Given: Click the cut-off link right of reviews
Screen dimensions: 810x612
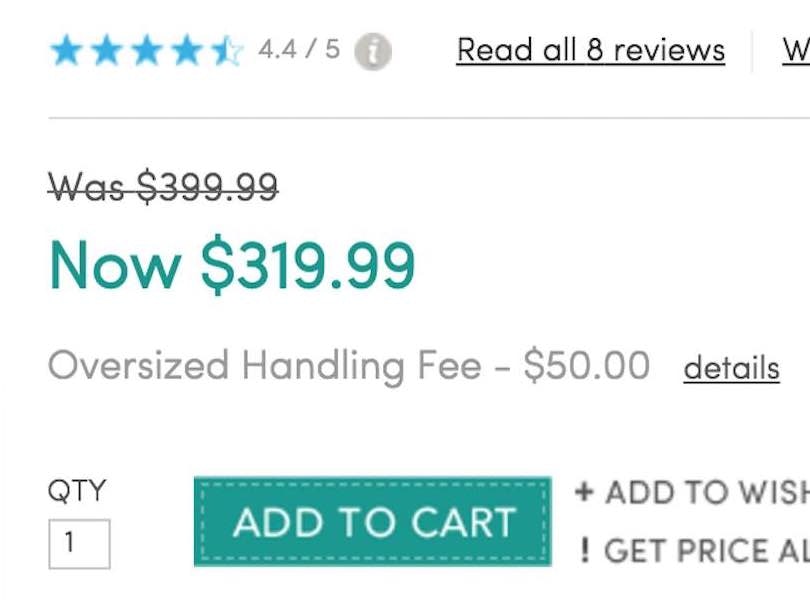Looking at the screenshot, I should [x=796, y=50].
